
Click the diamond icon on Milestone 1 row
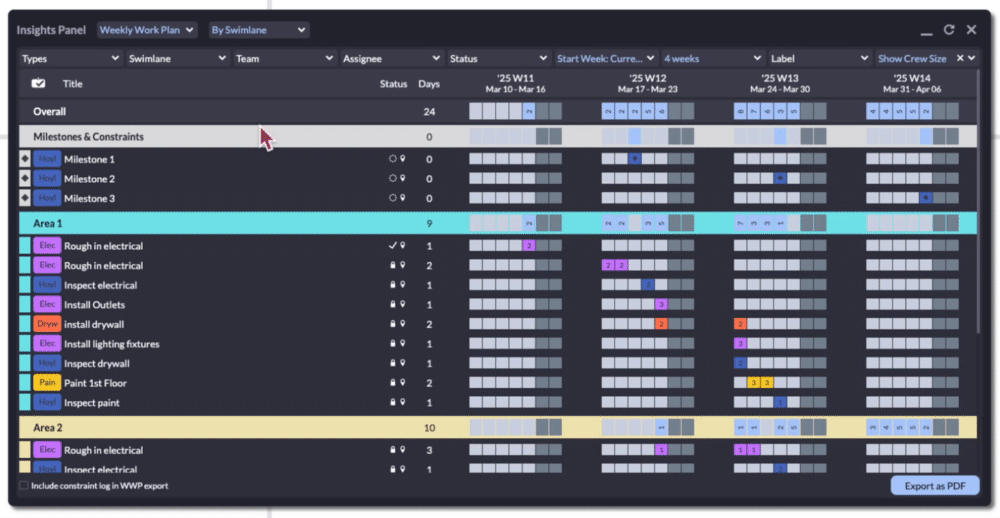[25, 159]
